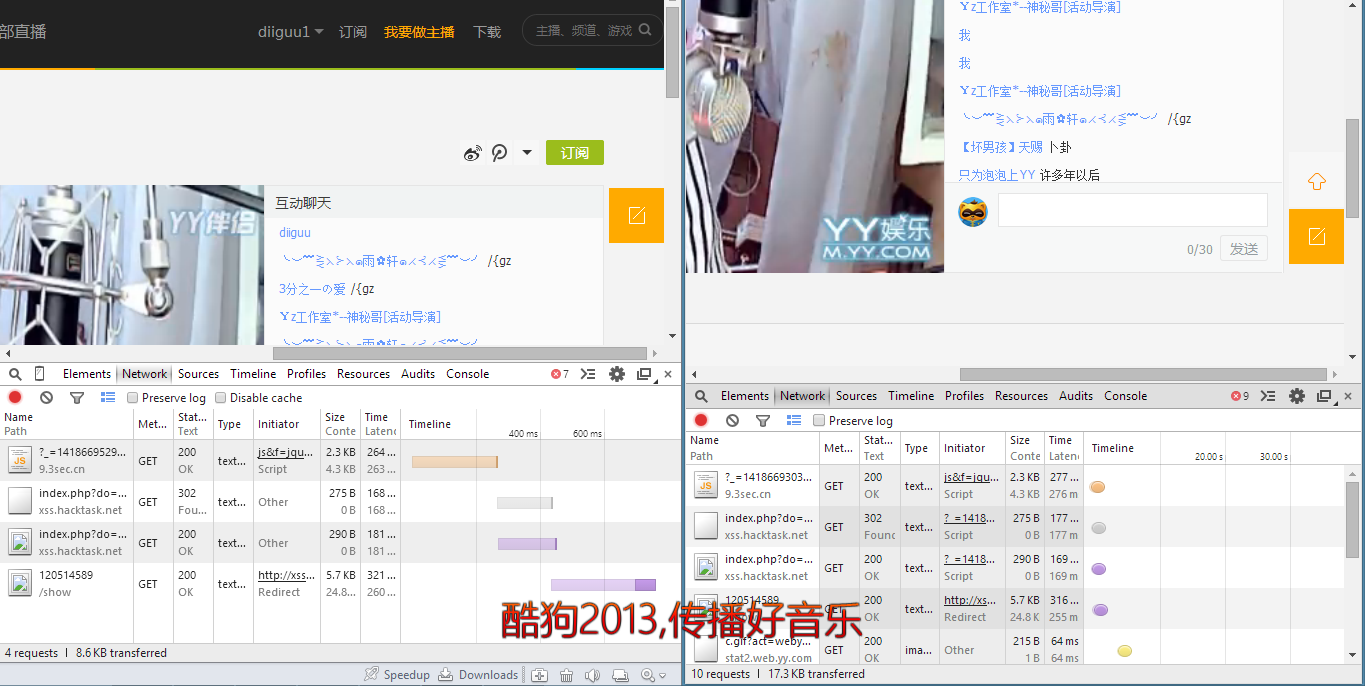The image size is (1365, 686).
Task: Open the filter funnel in left Network panel
Action: pyautogui.click(x=77, y=397)
